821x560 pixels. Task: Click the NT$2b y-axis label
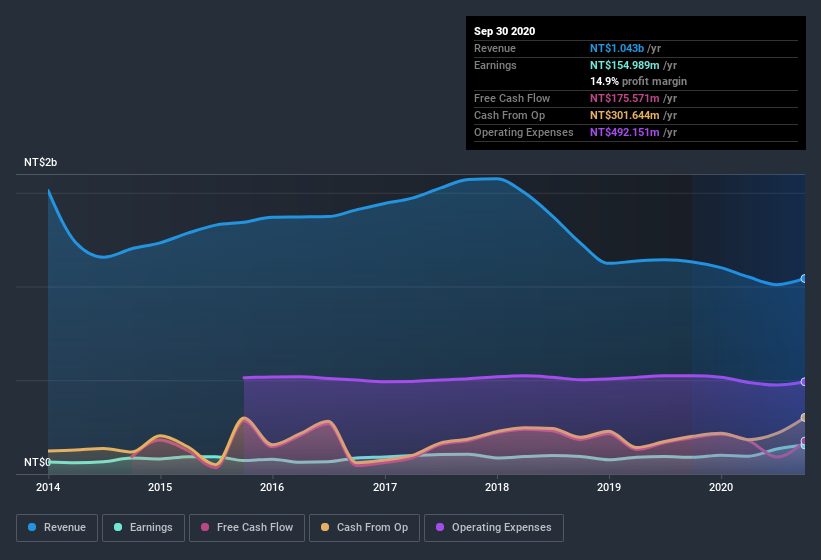click(40, 162)
